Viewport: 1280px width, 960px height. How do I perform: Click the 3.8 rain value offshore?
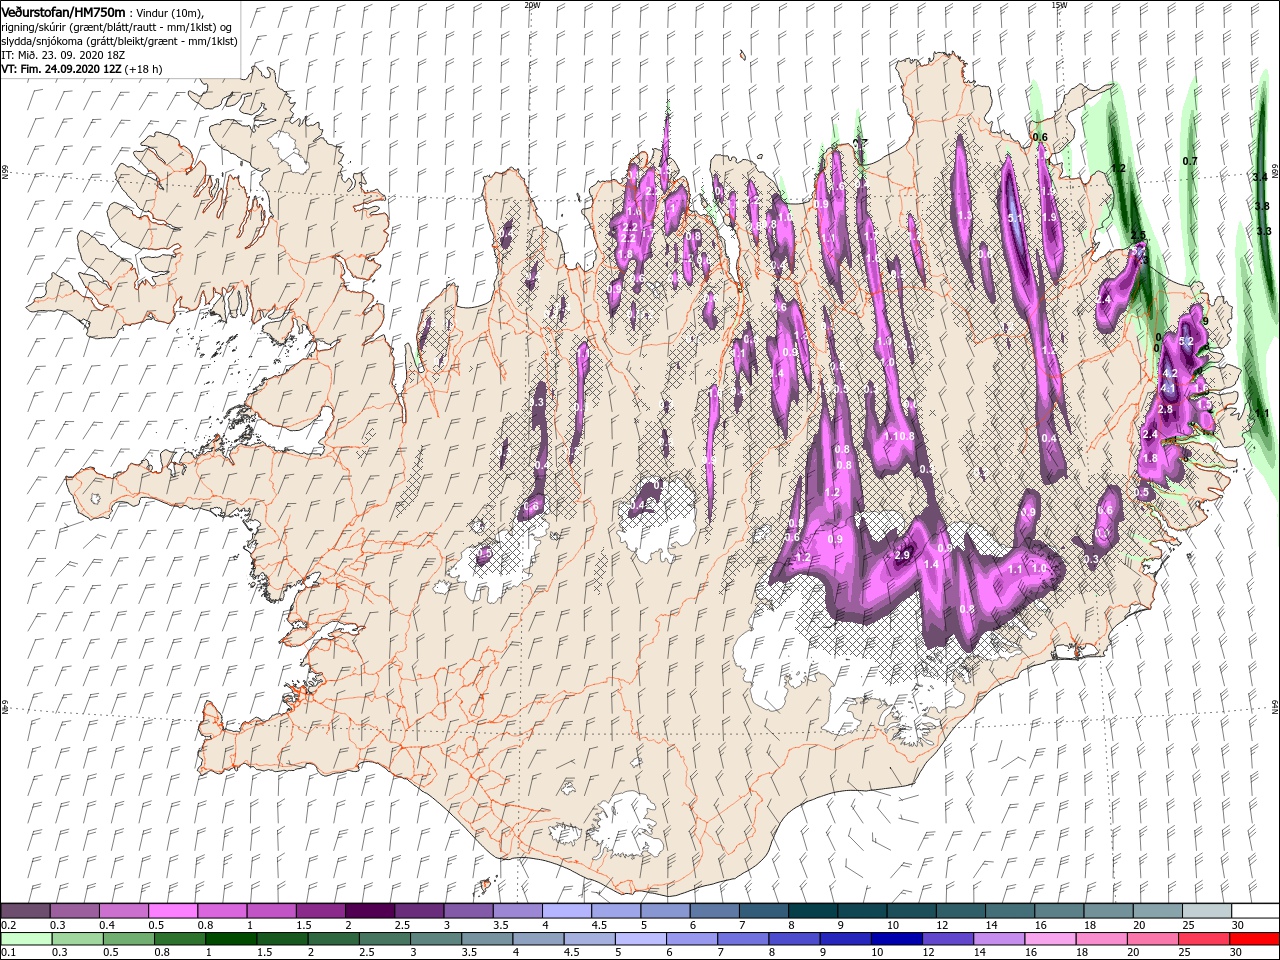tap(1262, 206)
